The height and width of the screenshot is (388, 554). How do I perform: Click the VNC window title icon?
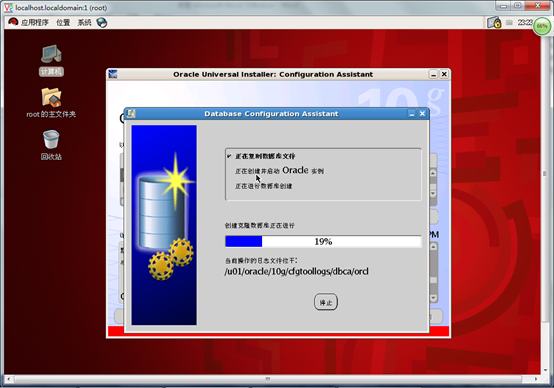(x=8, y=7)
